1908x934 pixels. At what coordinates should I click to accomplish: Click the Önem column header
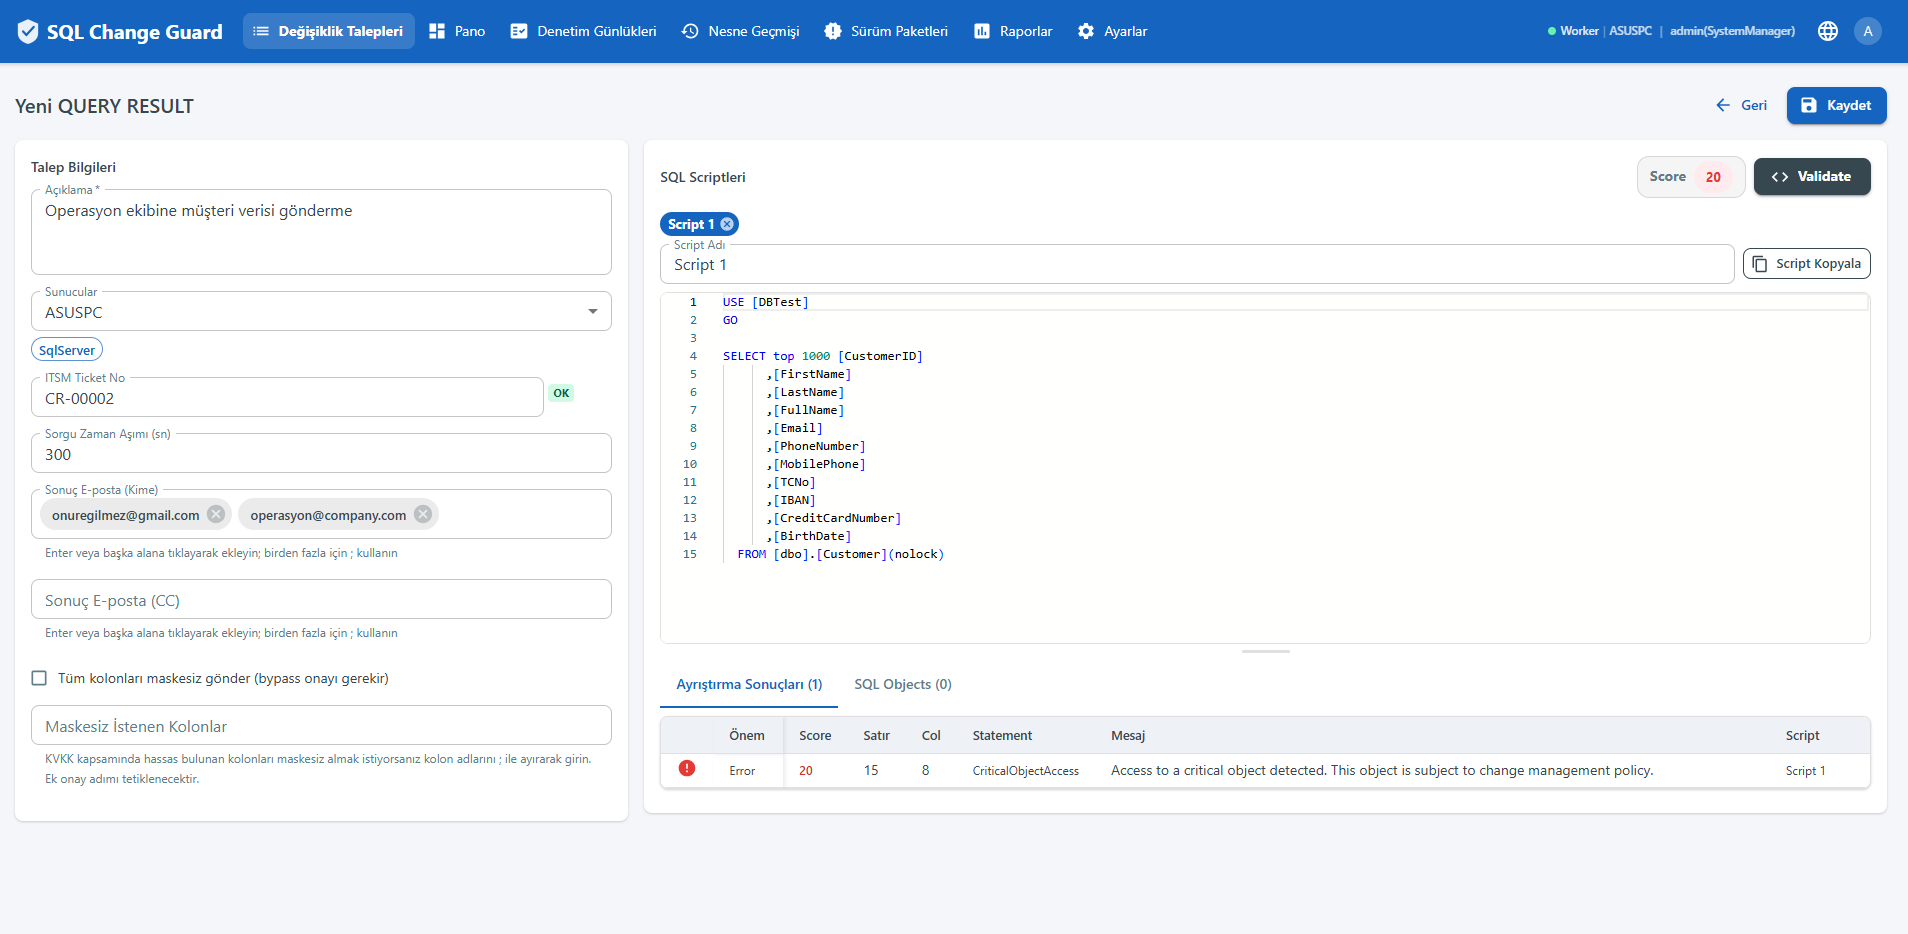747,735
